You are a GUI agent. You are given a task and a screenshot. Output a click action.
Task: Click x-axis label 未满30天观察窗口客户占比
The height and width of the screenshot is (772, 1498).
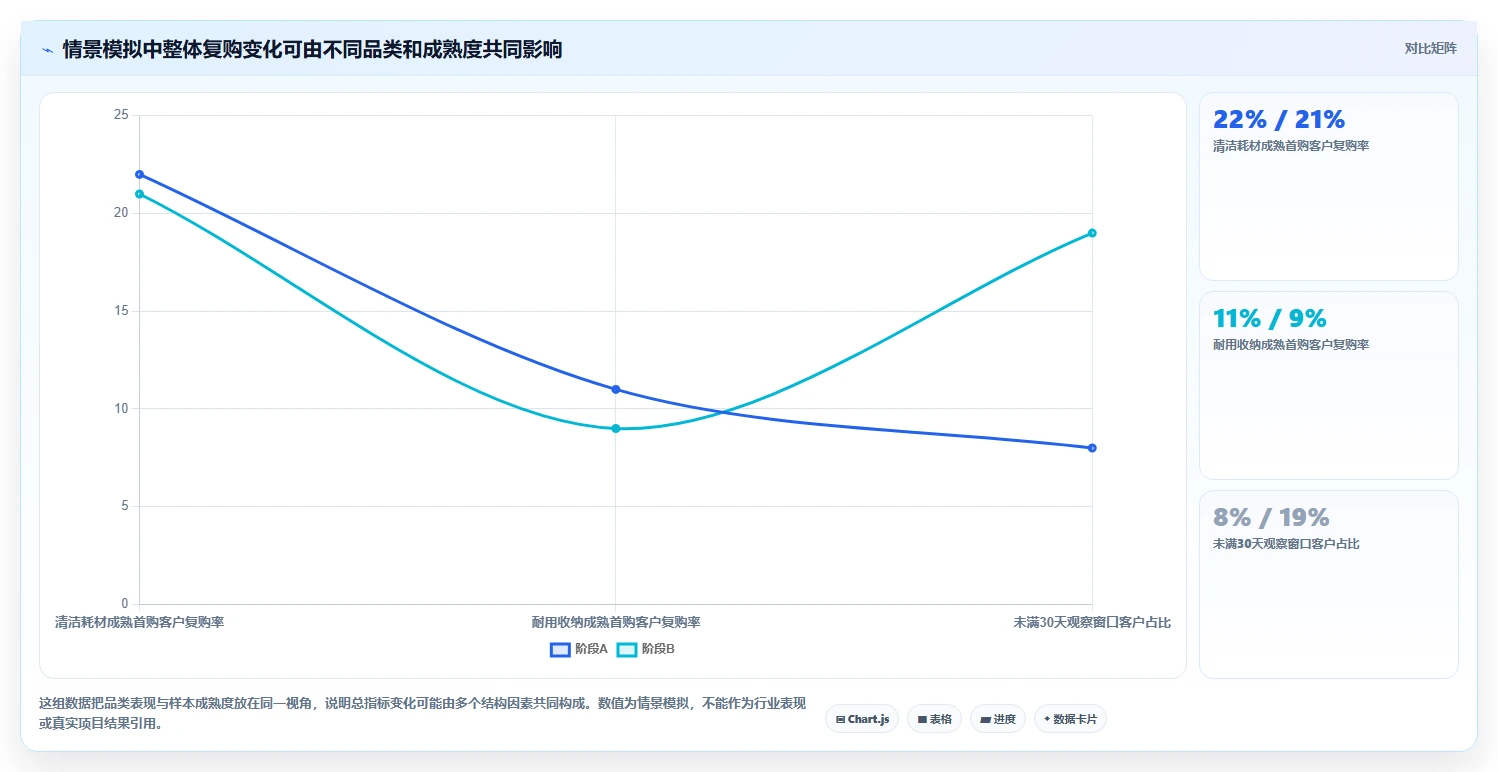click(x=1092, y=622)
